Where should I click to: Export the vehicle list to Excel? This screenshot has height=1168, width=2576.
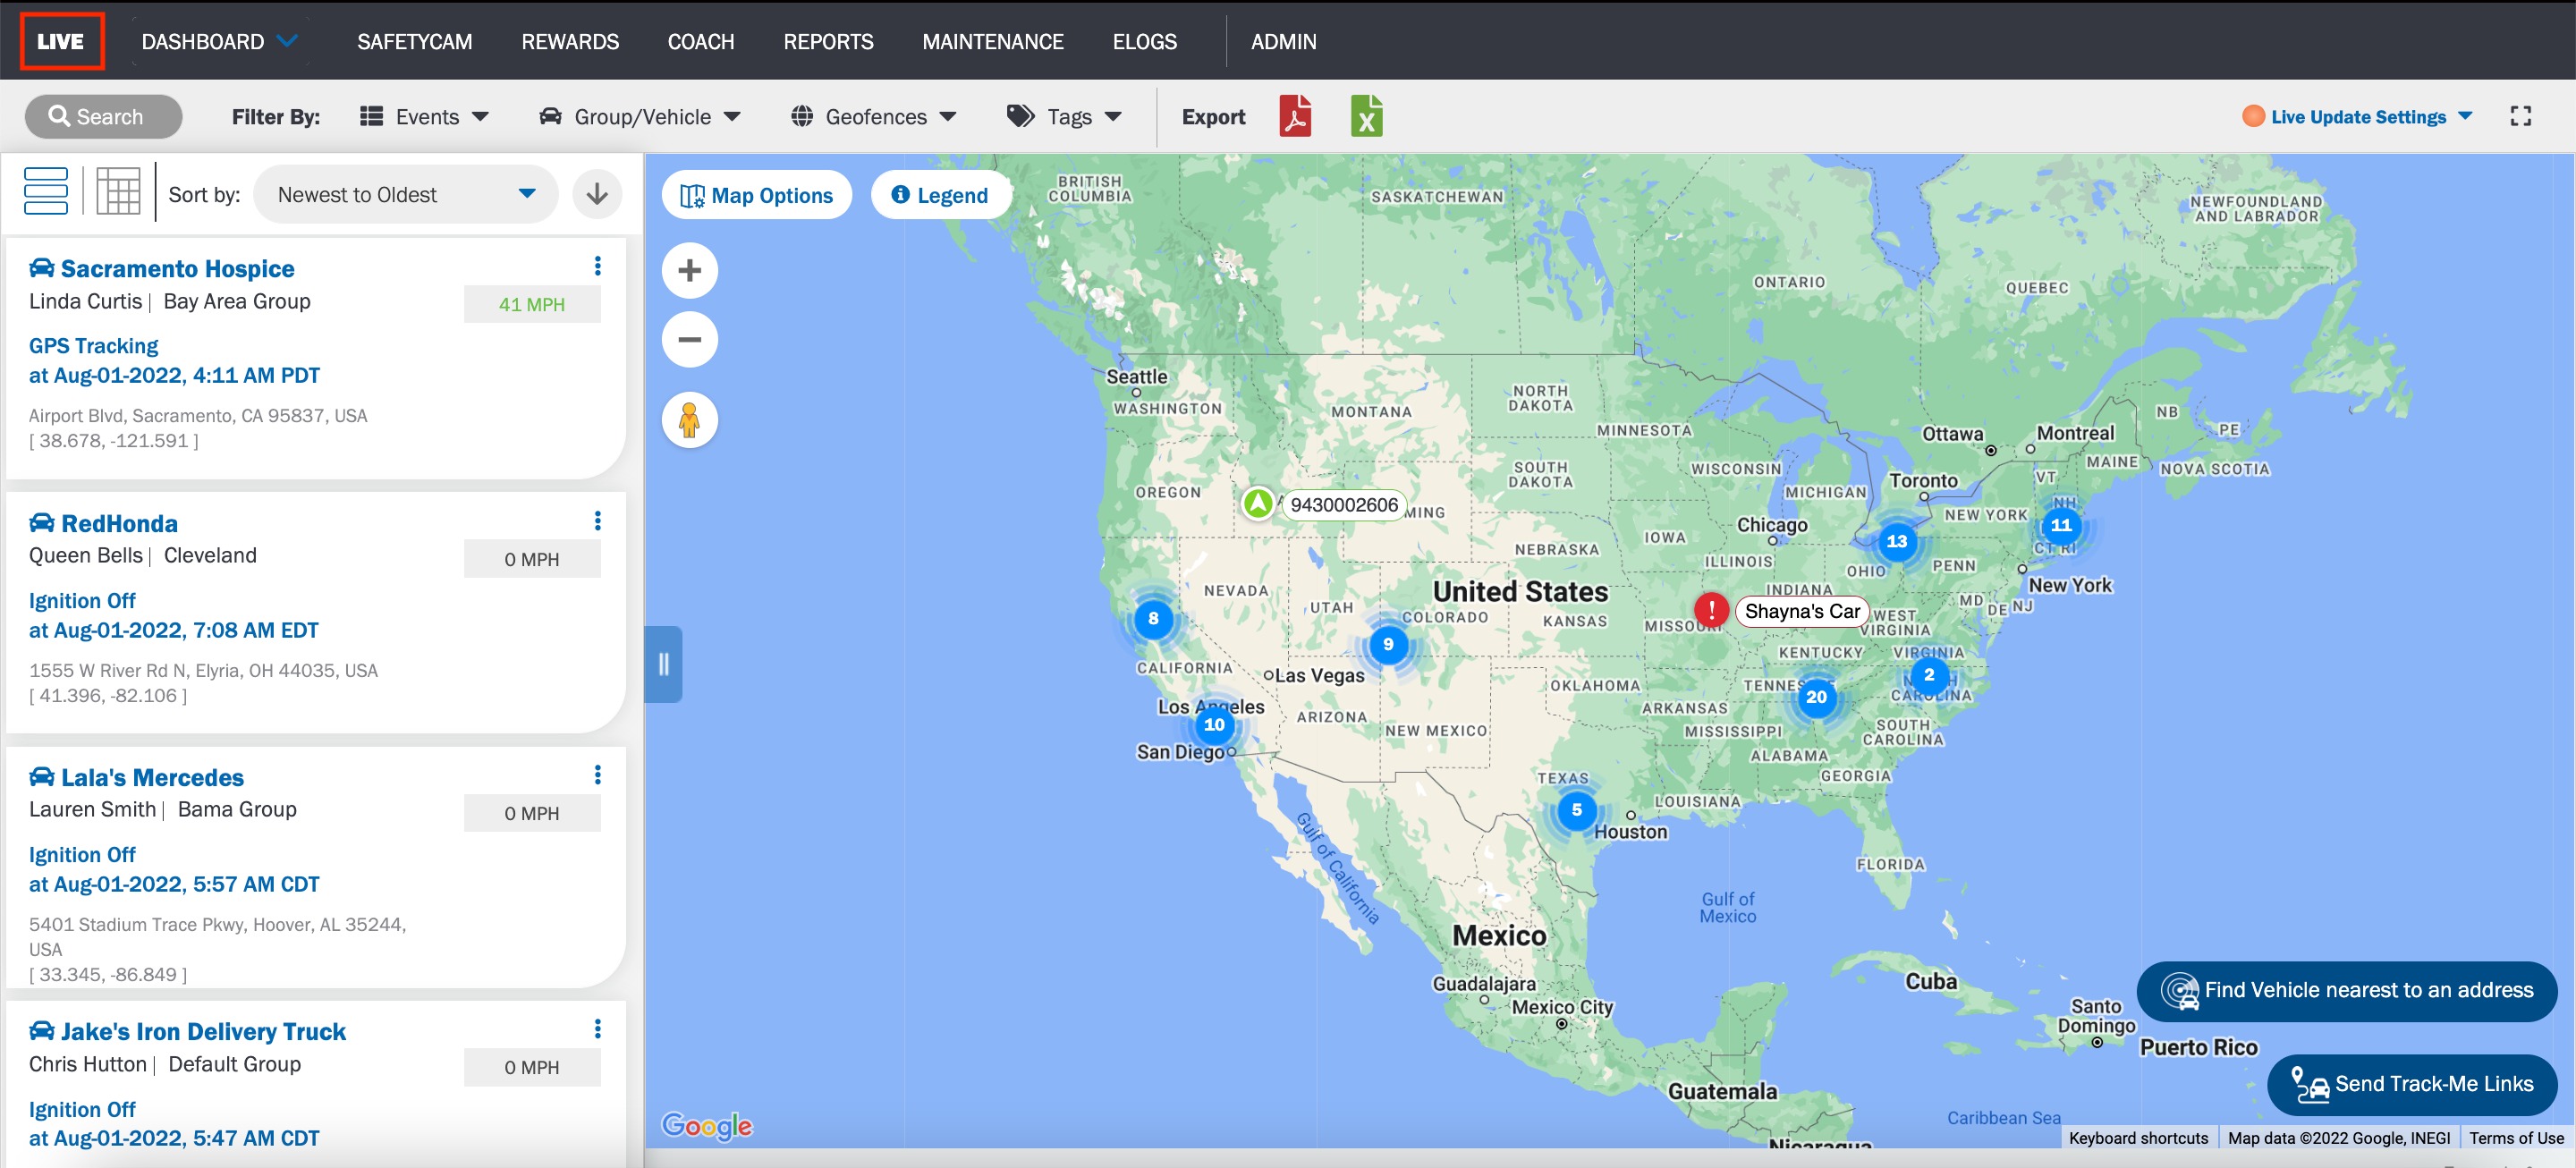pyautogui.click(x=1366, y=116)
